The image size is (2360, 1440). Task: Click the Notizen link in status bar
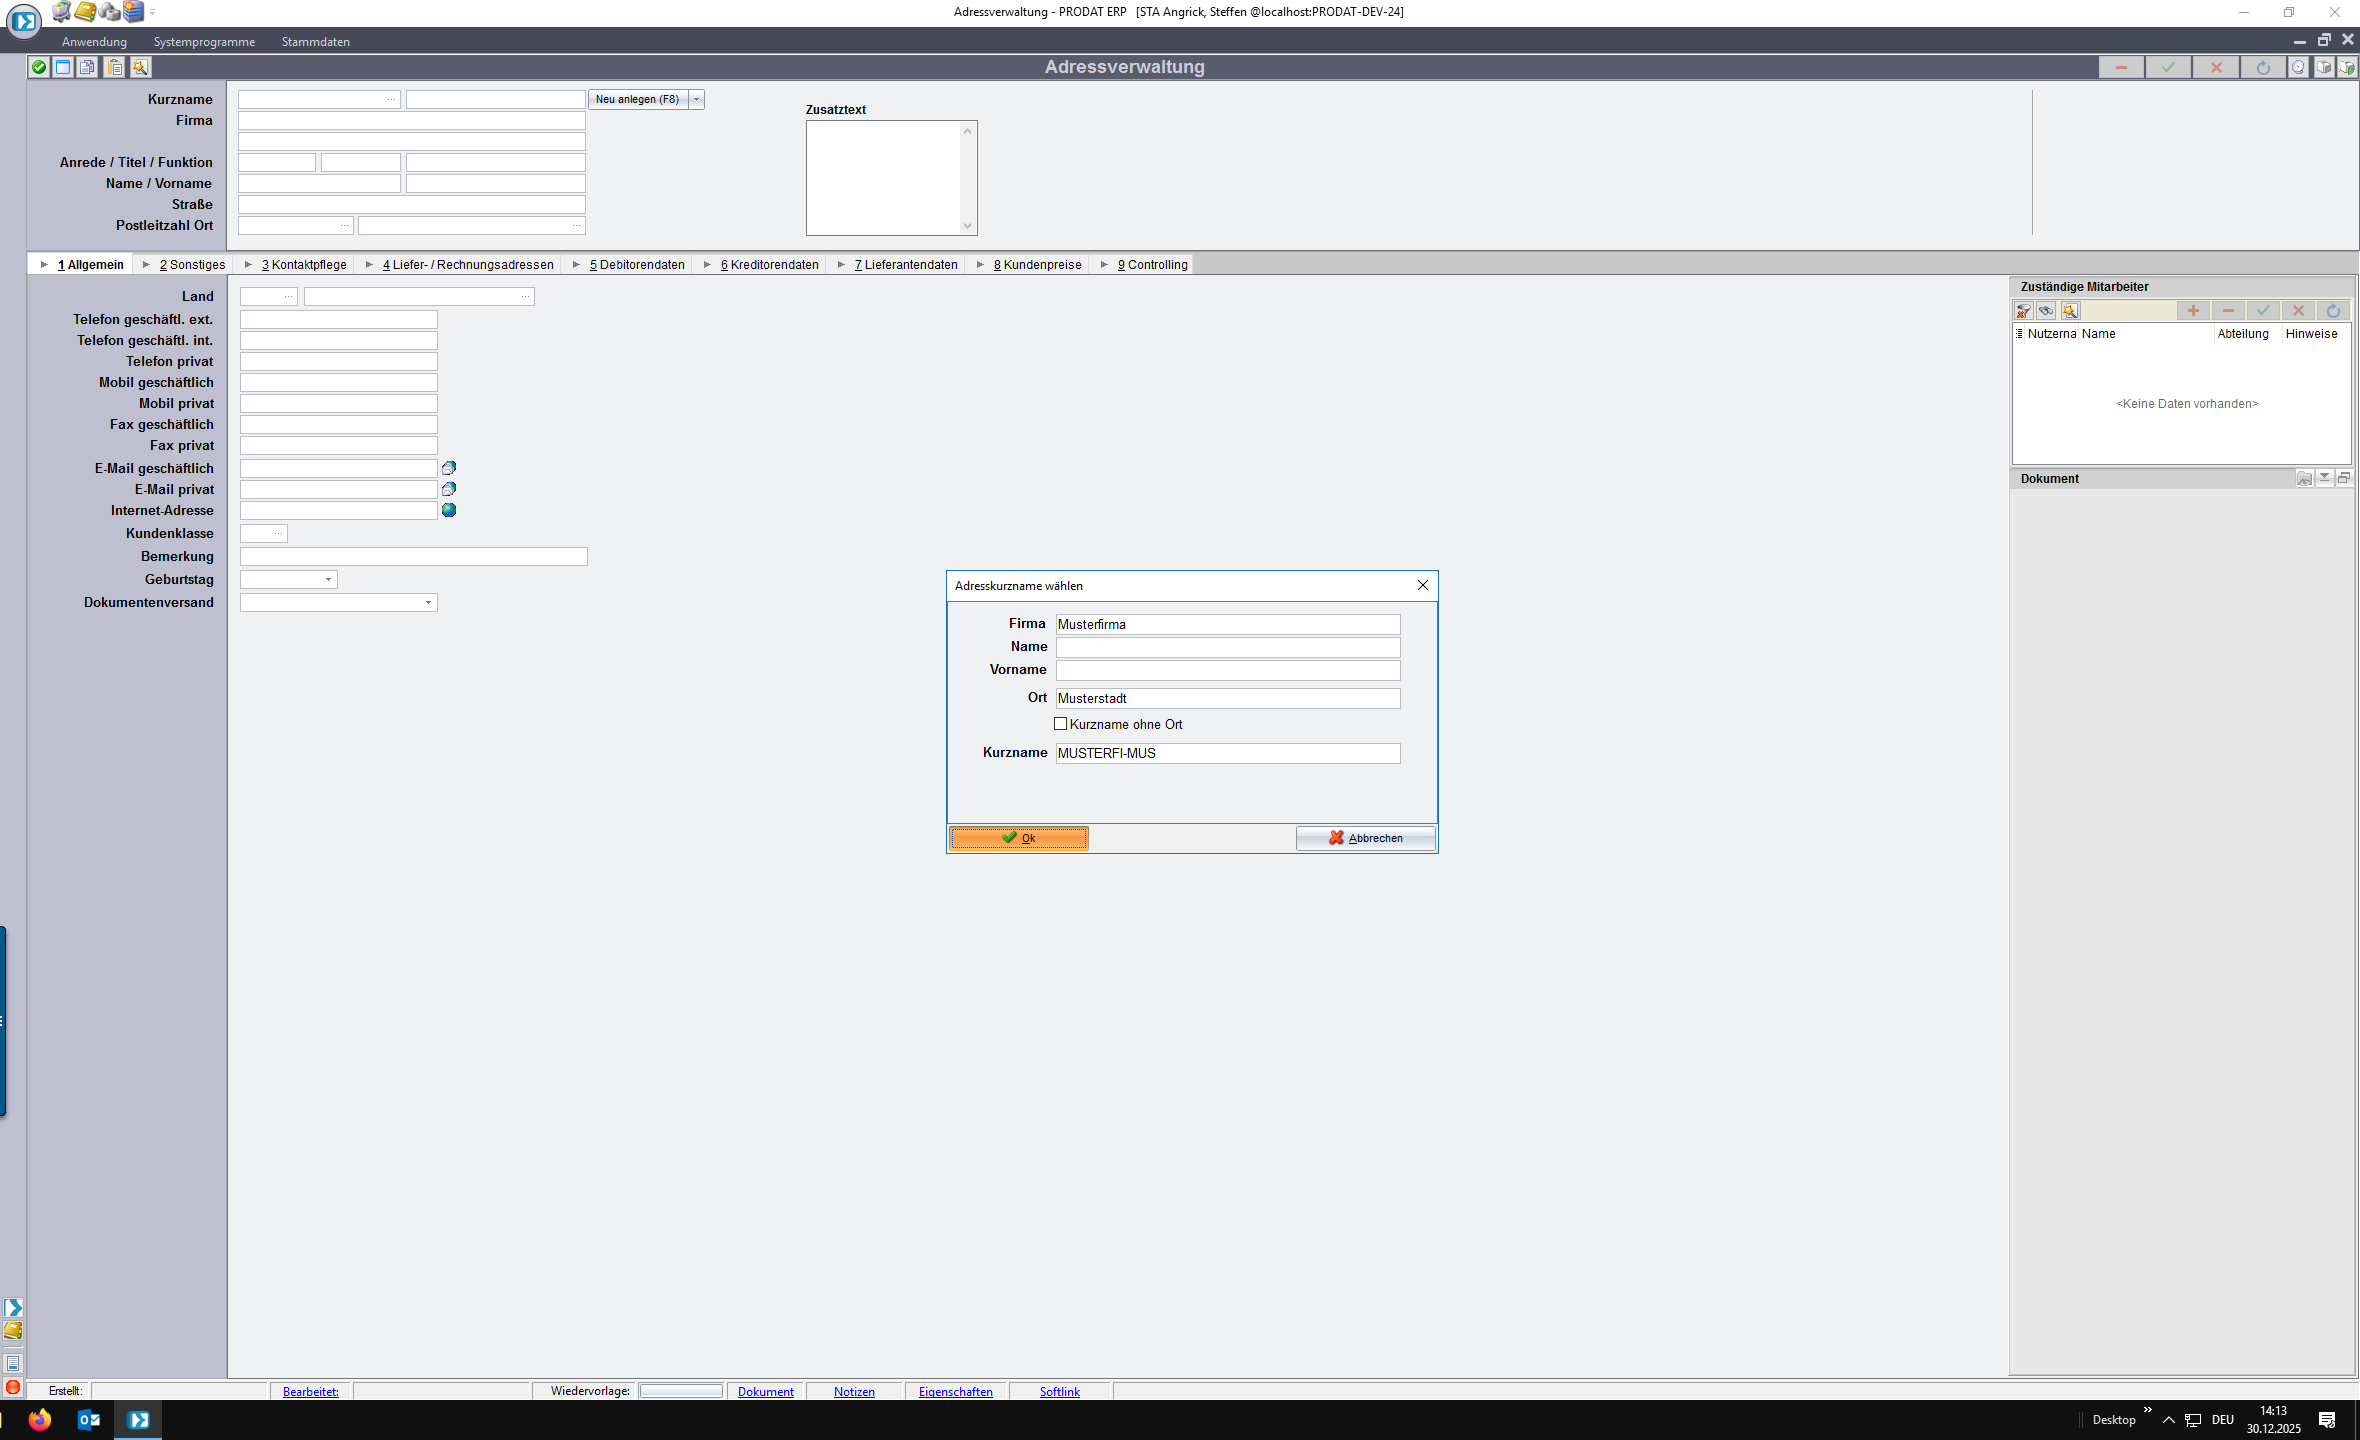pyautogui.click(x=854, y=1392)
